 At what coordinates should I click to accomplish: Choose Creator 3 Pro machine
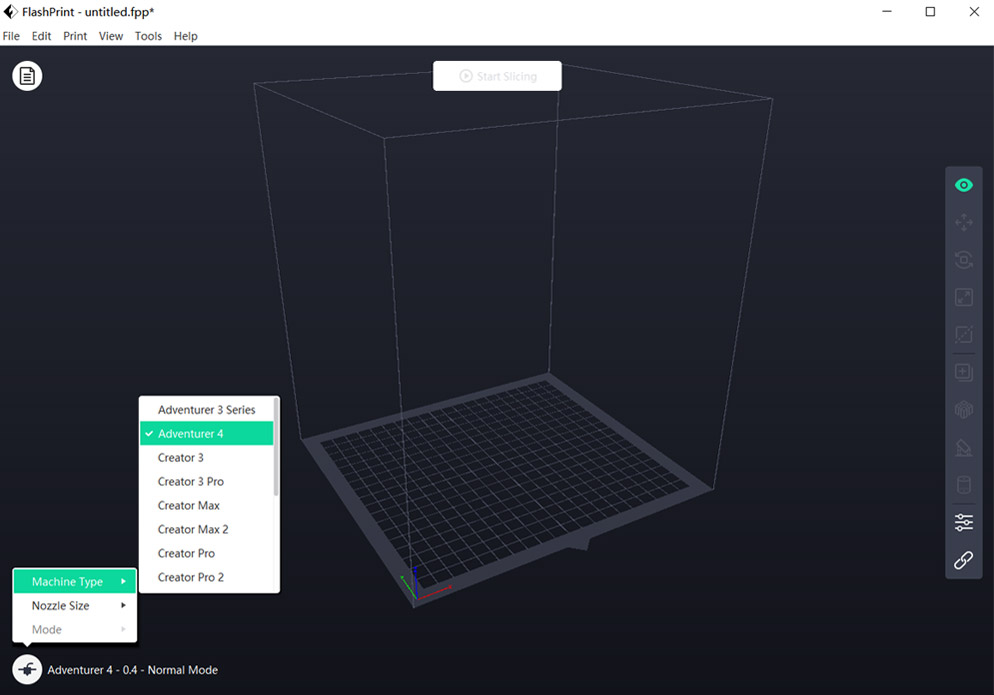pyautogui.click(x=207, y=482)
